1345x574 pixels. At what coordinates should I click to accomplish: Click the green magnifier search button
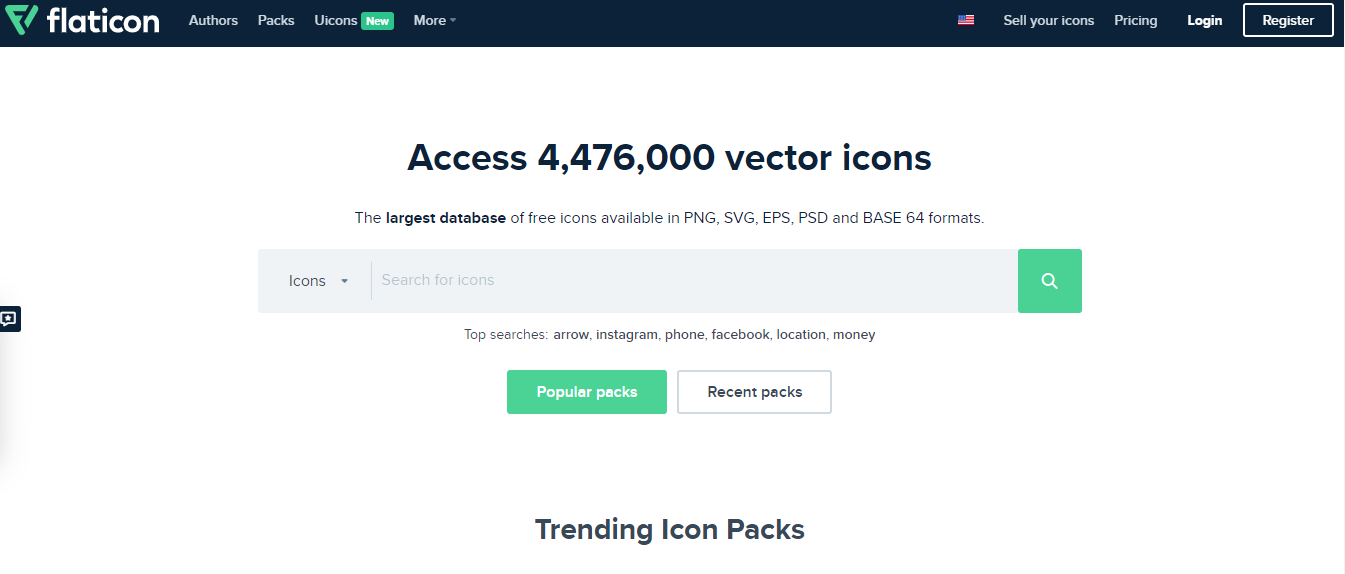pos(1049,281)
